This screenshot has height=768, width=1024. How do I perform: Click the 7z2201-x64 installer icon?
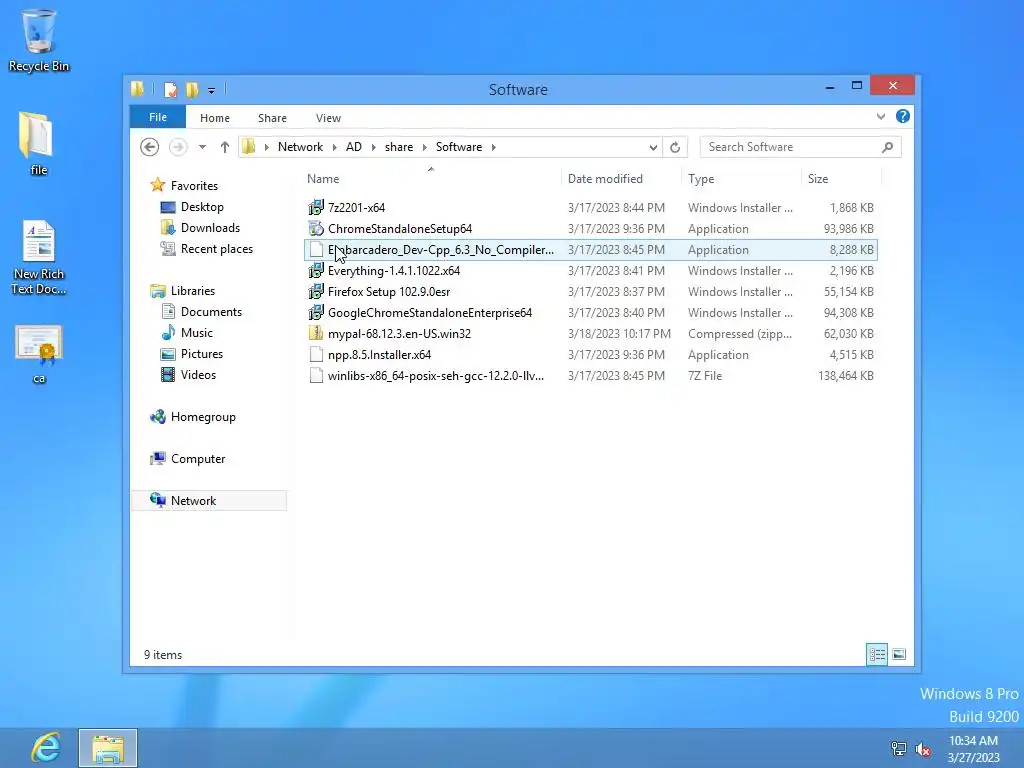tap(316, 208)
